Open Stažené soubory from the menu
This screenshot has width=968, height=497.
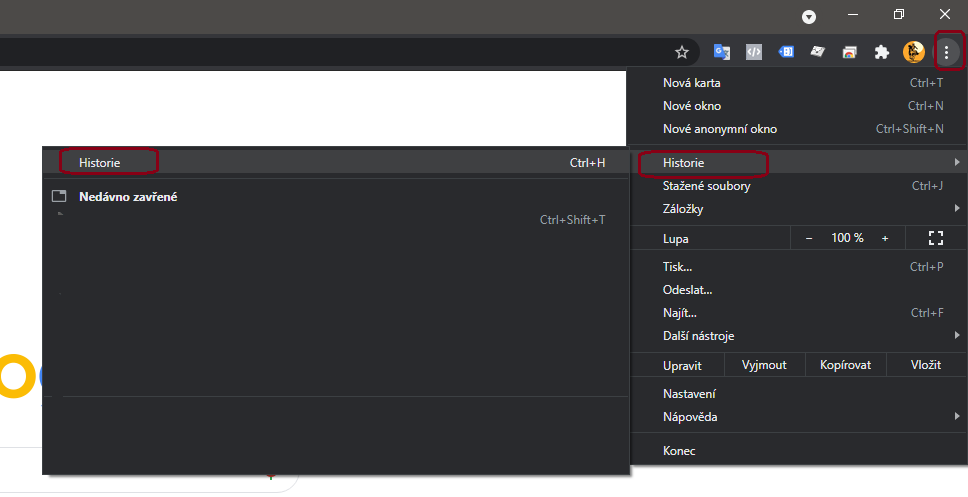click(x=707, y=186)
